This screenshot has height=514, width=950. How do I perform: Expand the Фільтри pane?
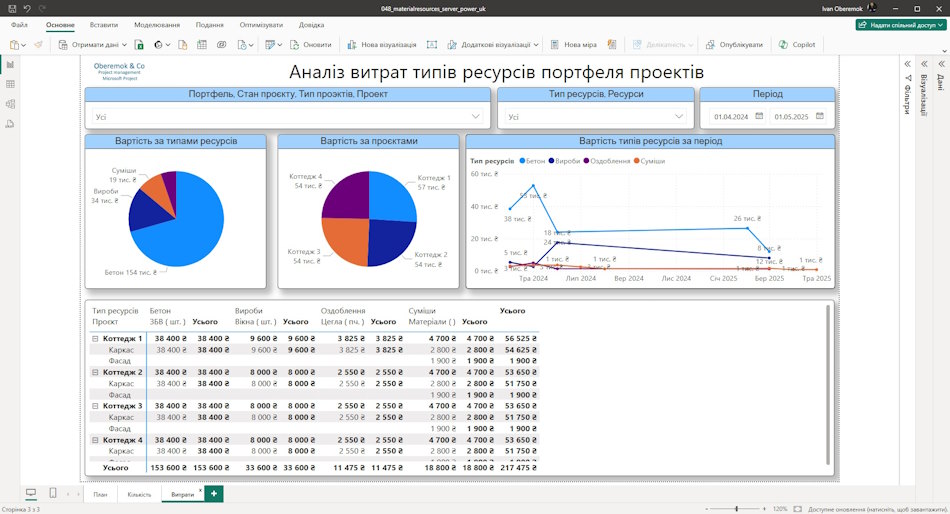coord(908,64)
